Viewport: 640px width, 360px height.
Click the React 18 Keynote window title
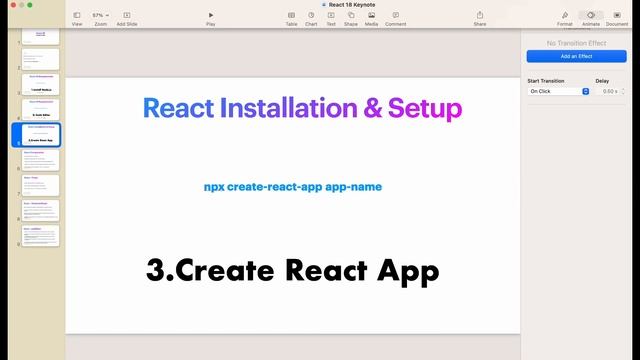pos(351,5)
